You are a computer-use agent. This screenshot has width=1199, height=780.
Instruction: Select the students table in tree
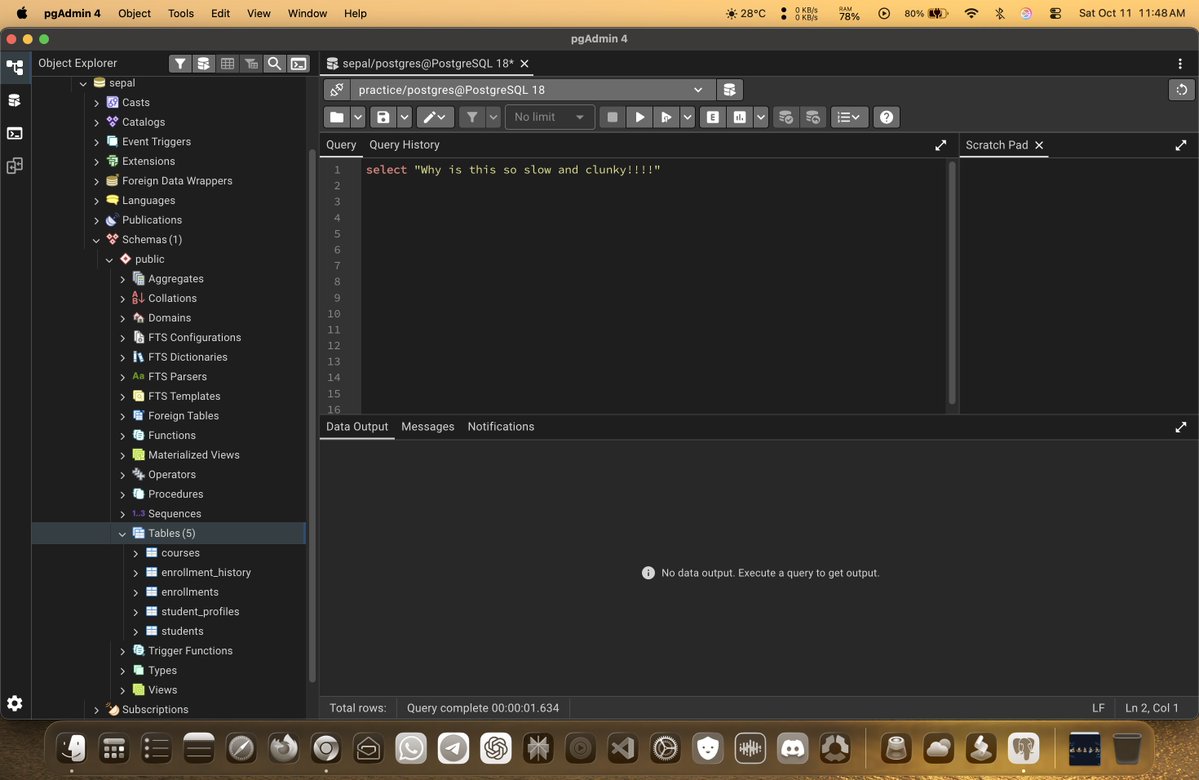tap(182, 631)
